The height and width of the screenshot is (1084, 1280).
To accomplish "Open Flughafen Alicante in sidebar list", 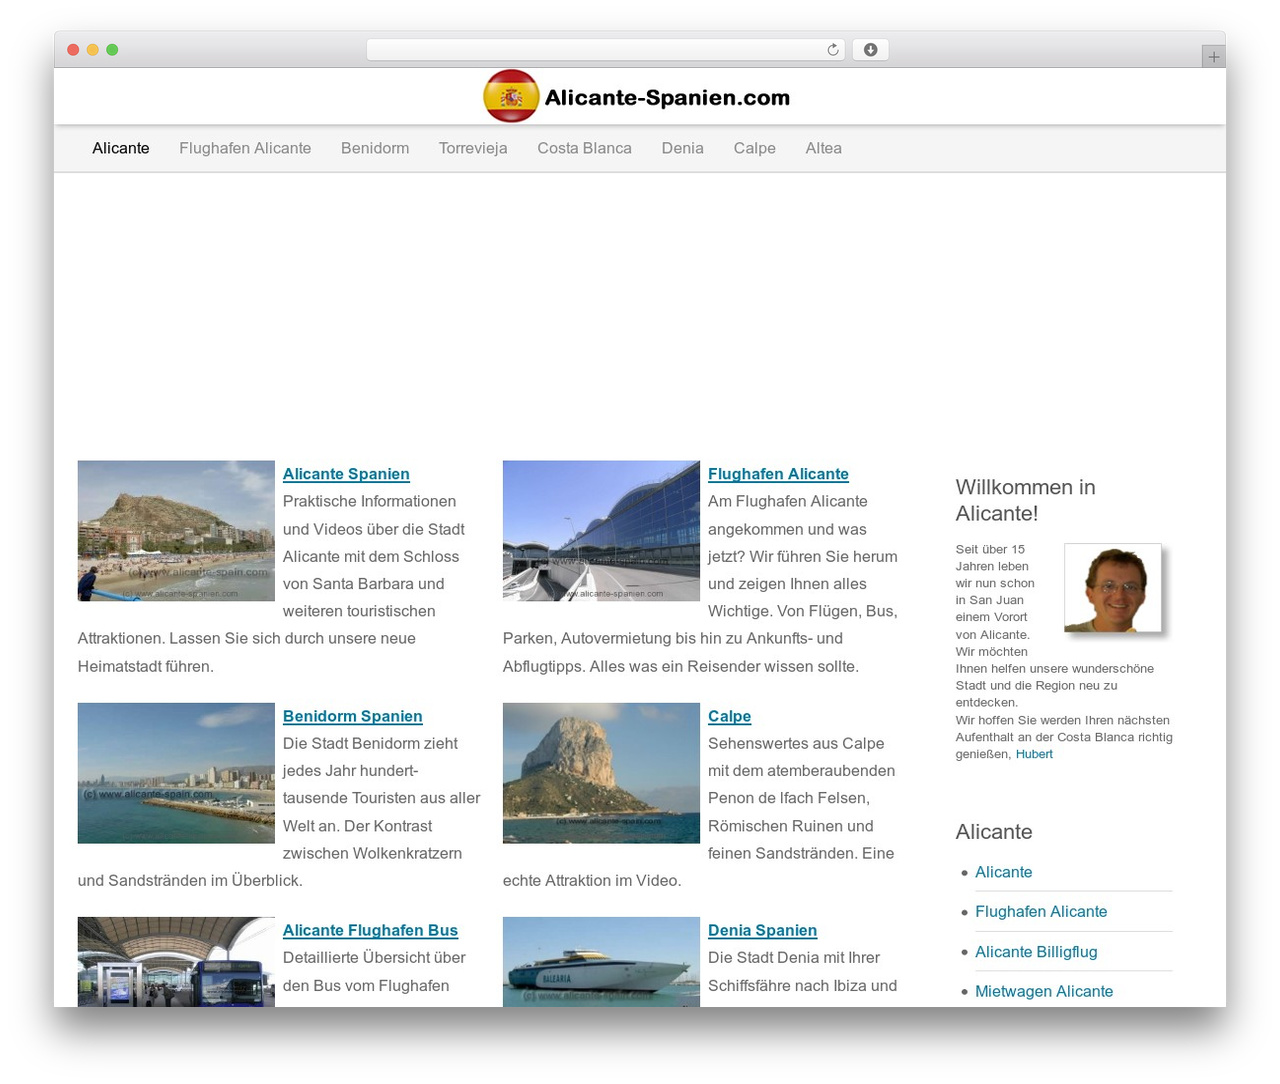I will pyautogui.click(x=1041, y=912).
